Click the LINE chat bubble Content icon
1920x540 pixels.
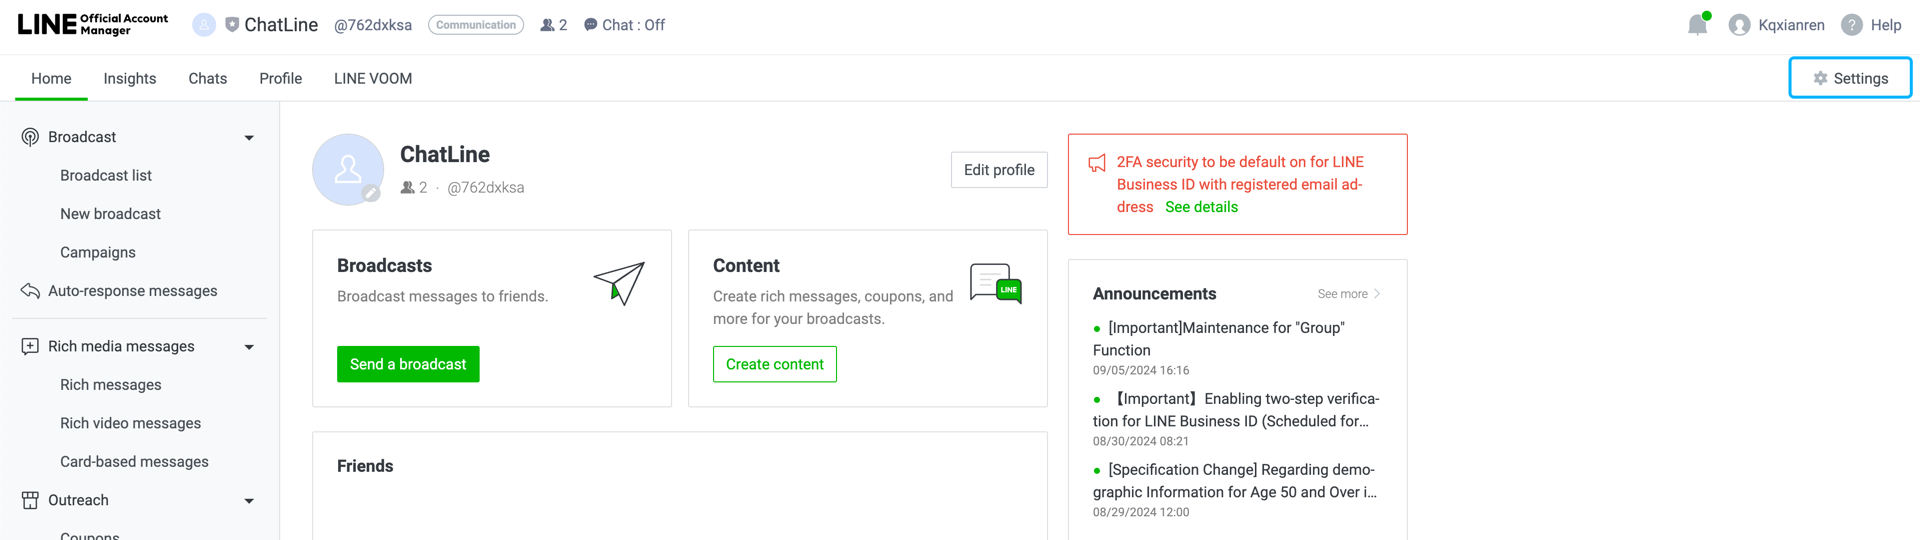coord(995,284)
